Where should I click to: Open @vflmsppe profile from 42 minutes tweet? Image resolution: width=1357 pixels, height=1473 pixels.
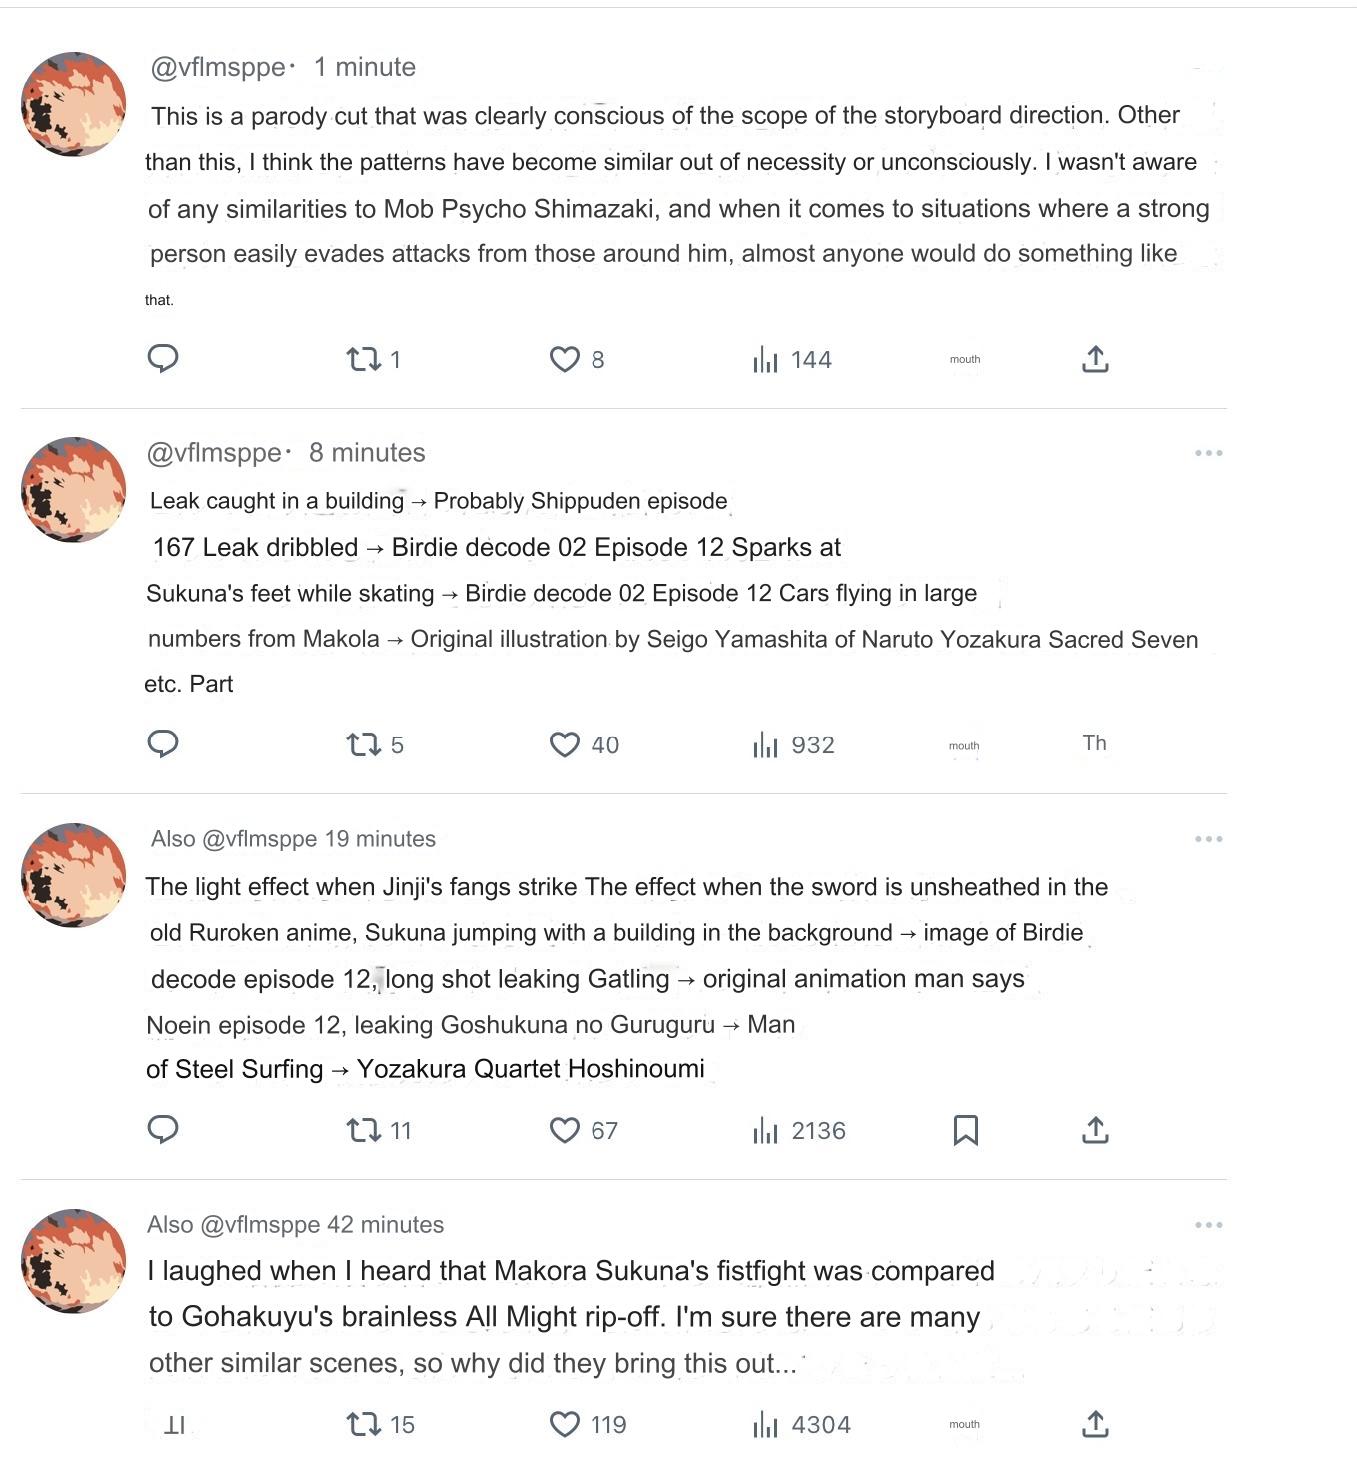pyautogui.click(x=260, y=1225)
